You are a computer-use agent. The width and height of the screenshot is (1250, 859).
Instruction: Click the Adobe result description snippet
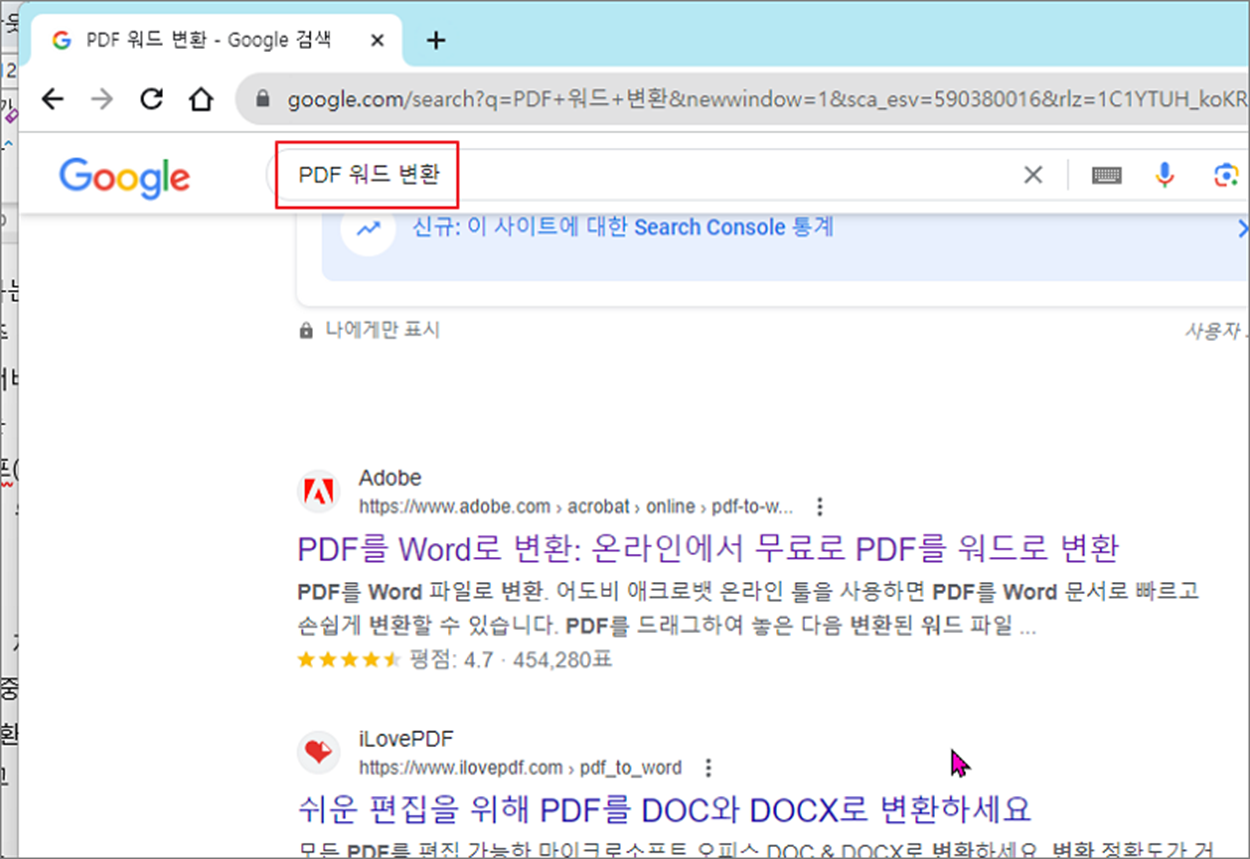pyautogui.click(x=748, y=611)
